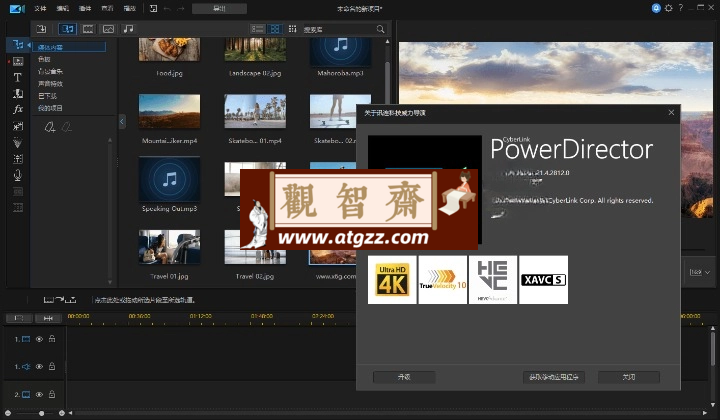Image resolution: width=720 pixels, height=420 pixels.
Task: Open the sidebar room icon below Media Room
Action: pos(17,61)
